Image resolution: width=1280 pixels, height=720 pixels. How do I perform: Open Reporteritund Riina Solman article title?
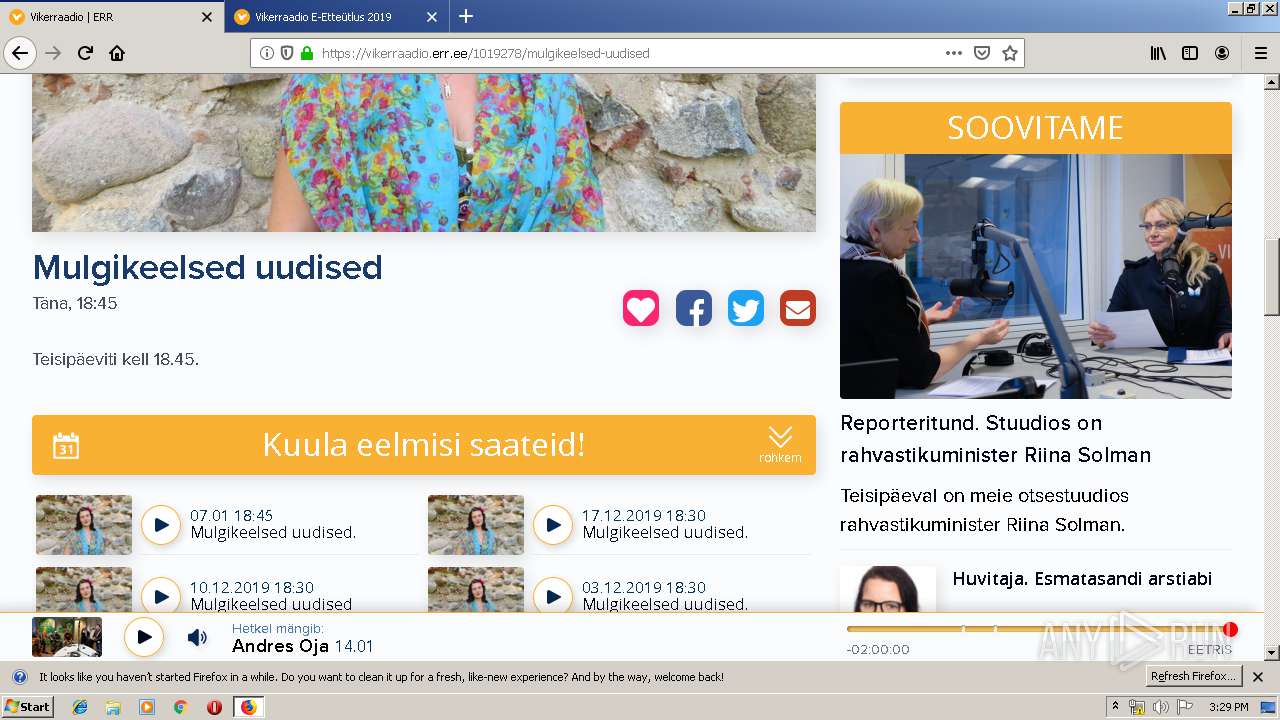pyautogui.click(x=996, y=439)
